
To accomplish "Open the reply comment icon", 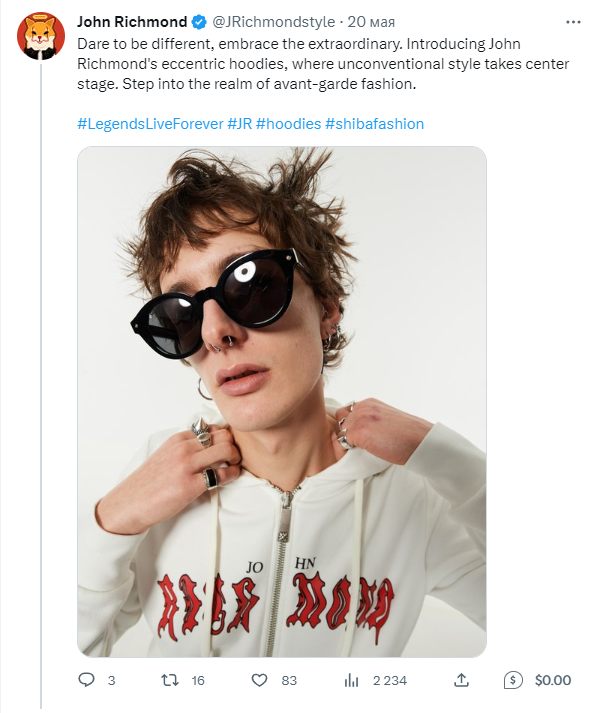I will coord(86,680).
